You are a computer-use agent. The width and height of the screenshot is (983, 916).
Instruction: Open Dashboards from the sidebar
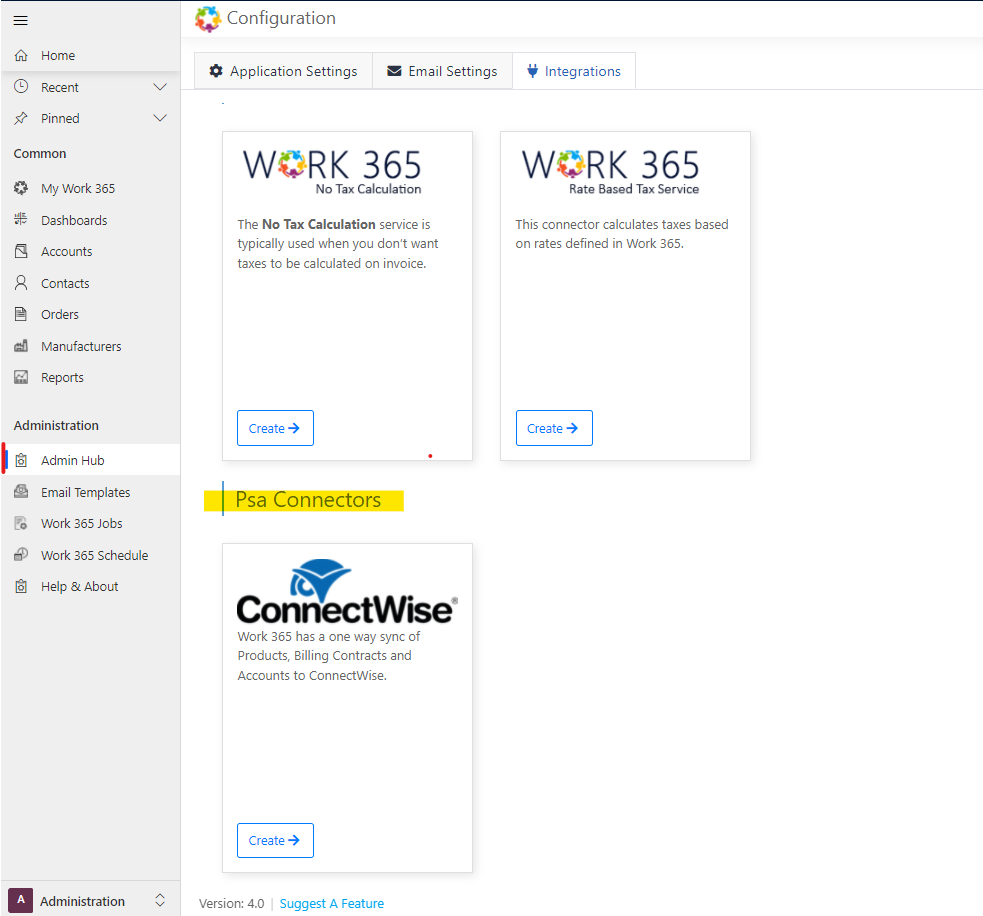pos(90,220)
